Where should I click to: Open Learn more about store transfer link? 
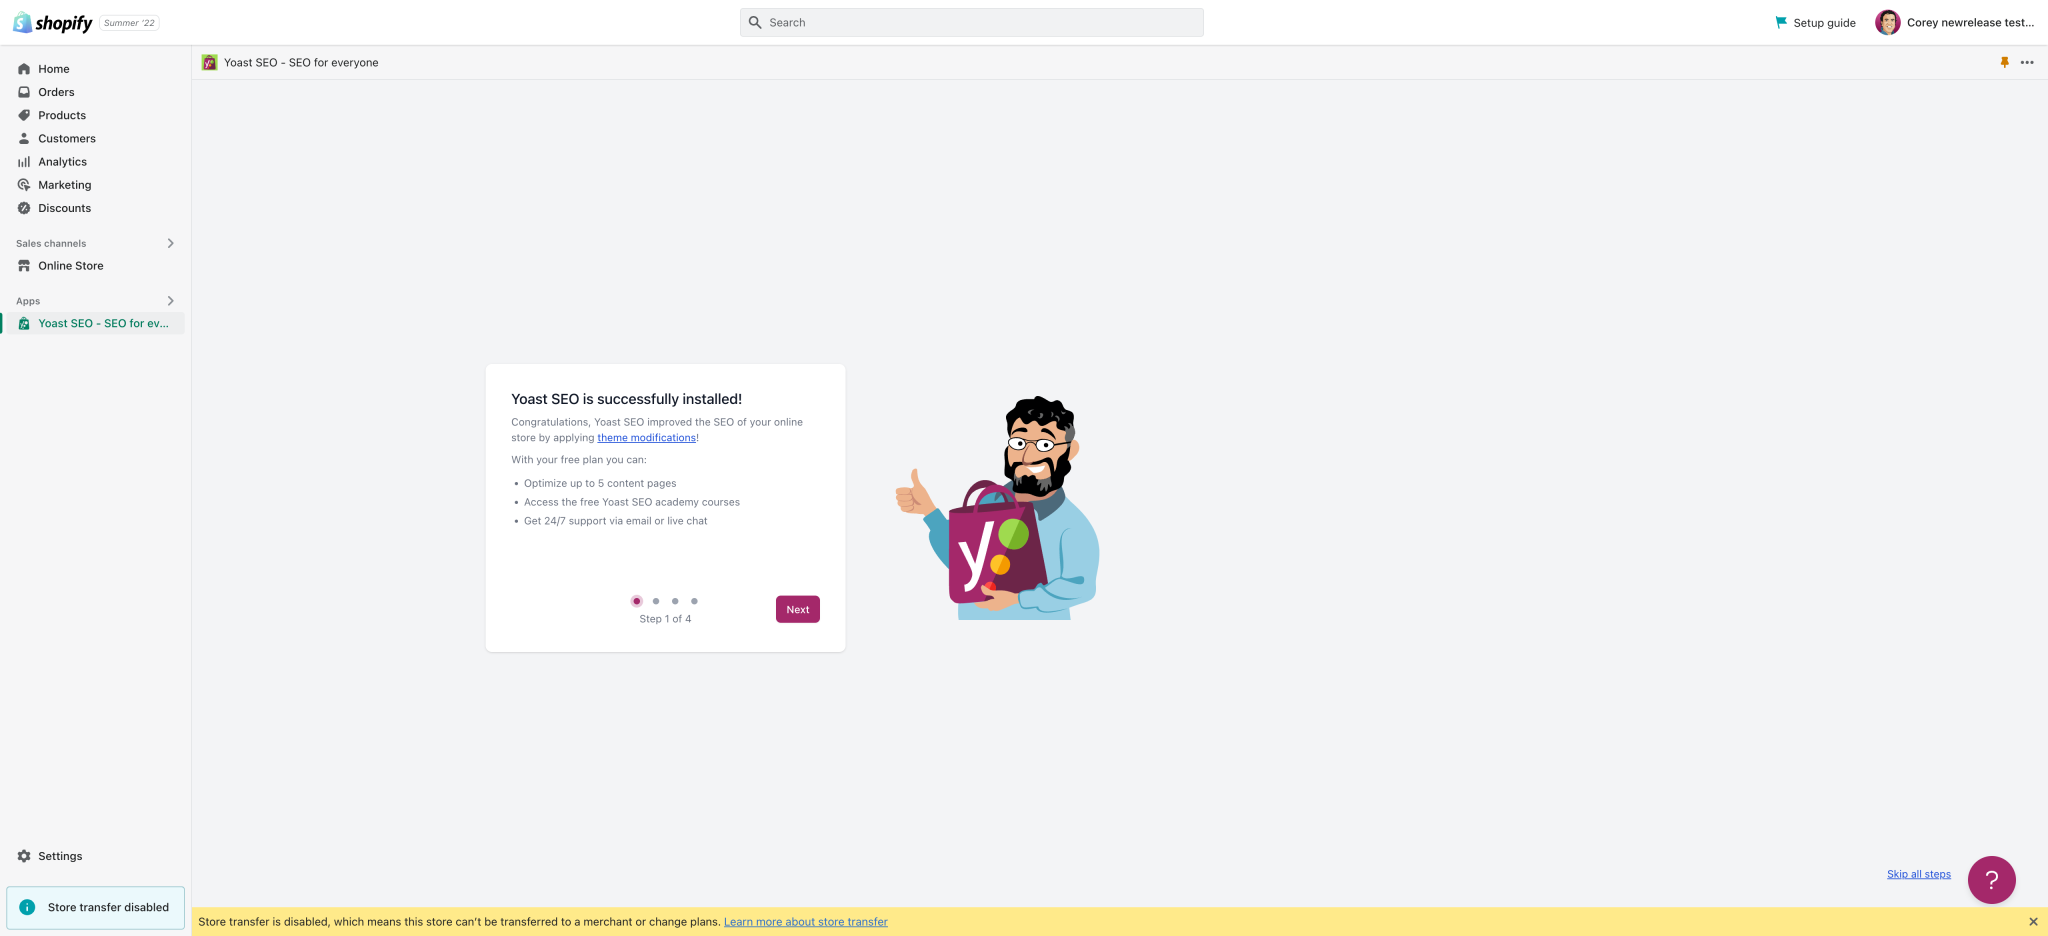pyautogui.click(x=805, y=922)
